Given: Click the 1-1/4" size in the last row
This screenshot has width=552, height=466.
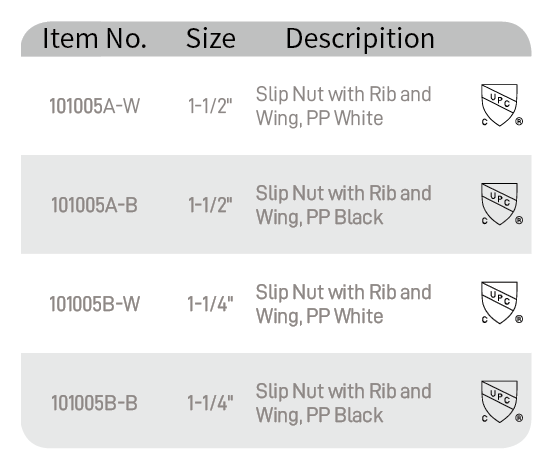Looking at the screenshot, I should point(210,402).
